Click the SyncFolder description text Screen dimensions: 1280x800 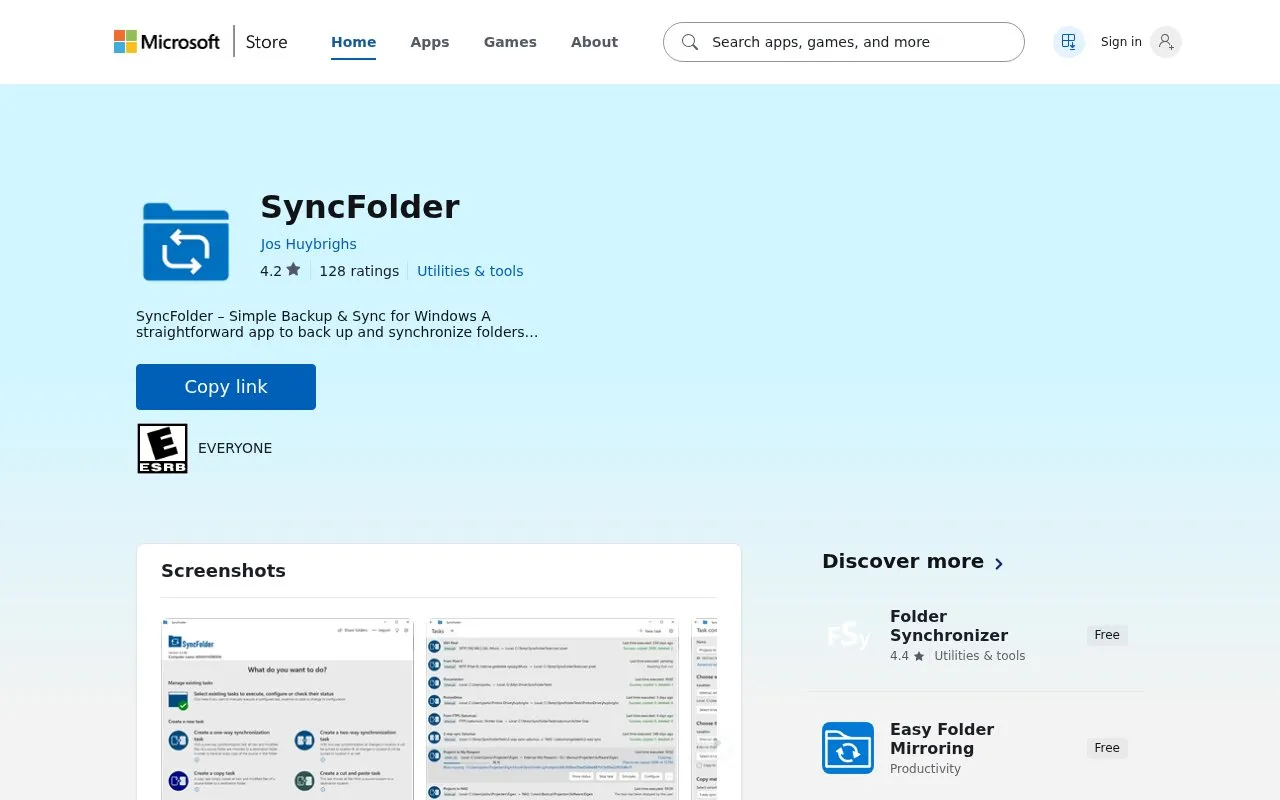tap(337, 324)
